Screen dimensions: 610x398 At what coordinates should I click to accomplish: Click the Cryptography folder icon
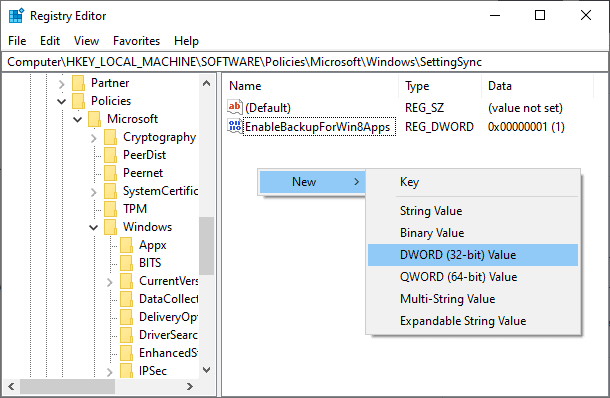pyautogui.click(x=110, y=137)
